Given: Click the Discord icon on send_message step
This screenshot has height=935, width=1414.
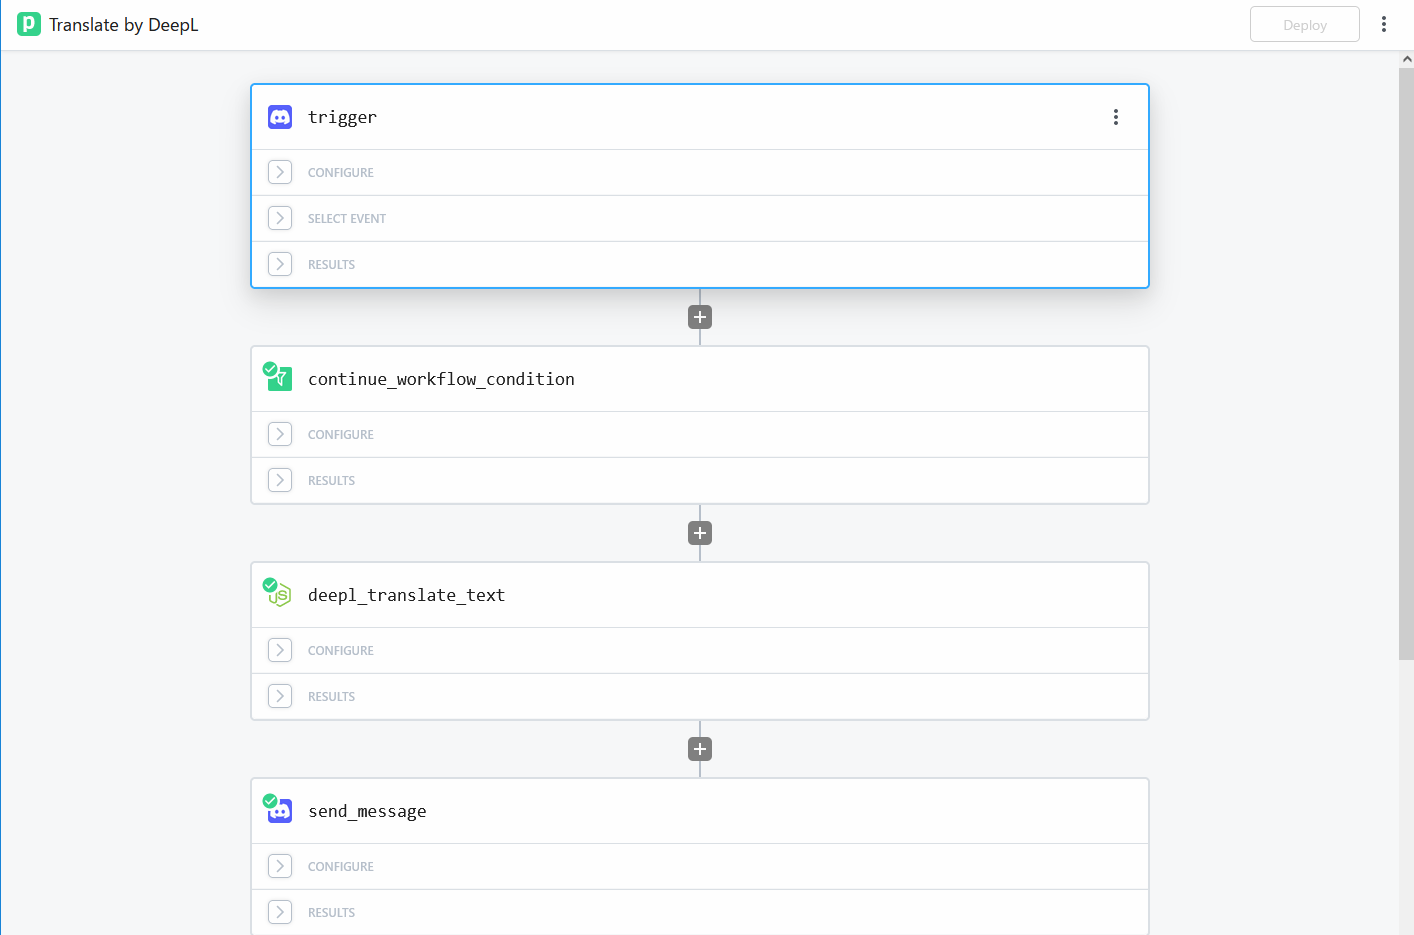Looking at the screenshot, I should (280, 810).
